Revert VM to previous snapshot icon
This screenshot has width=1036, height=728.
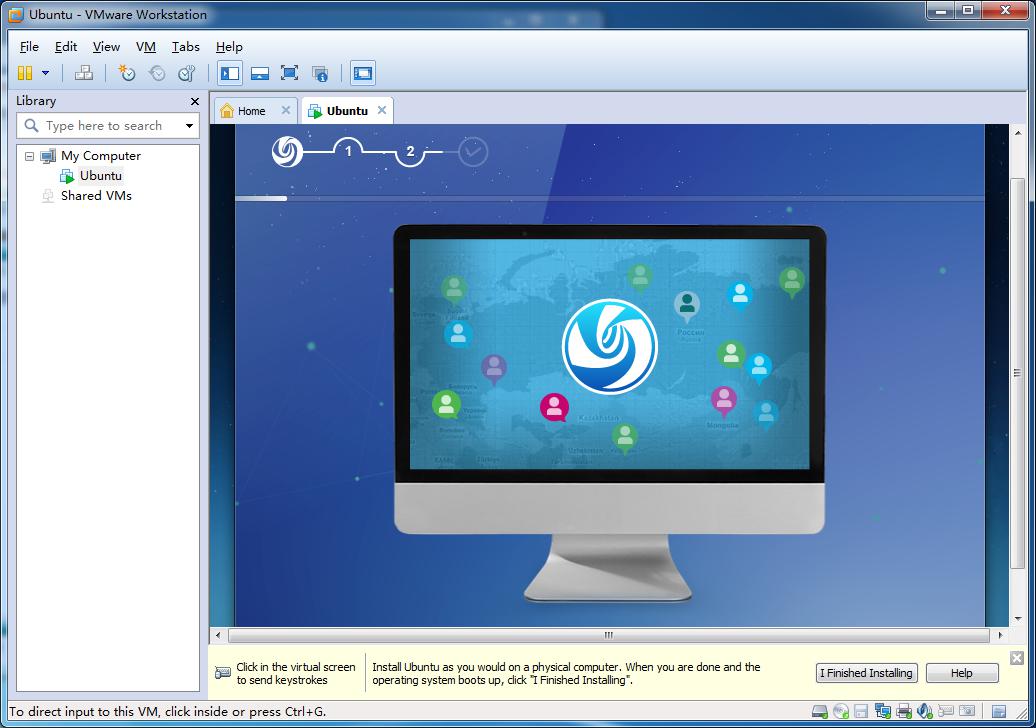tap(157, 73)
